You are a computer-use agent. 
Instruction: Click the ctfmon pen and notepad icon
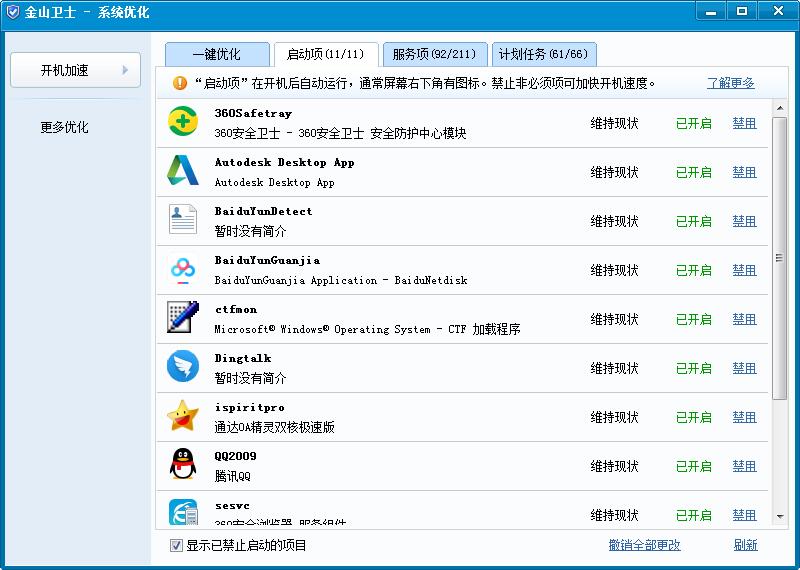click(183, 317)
